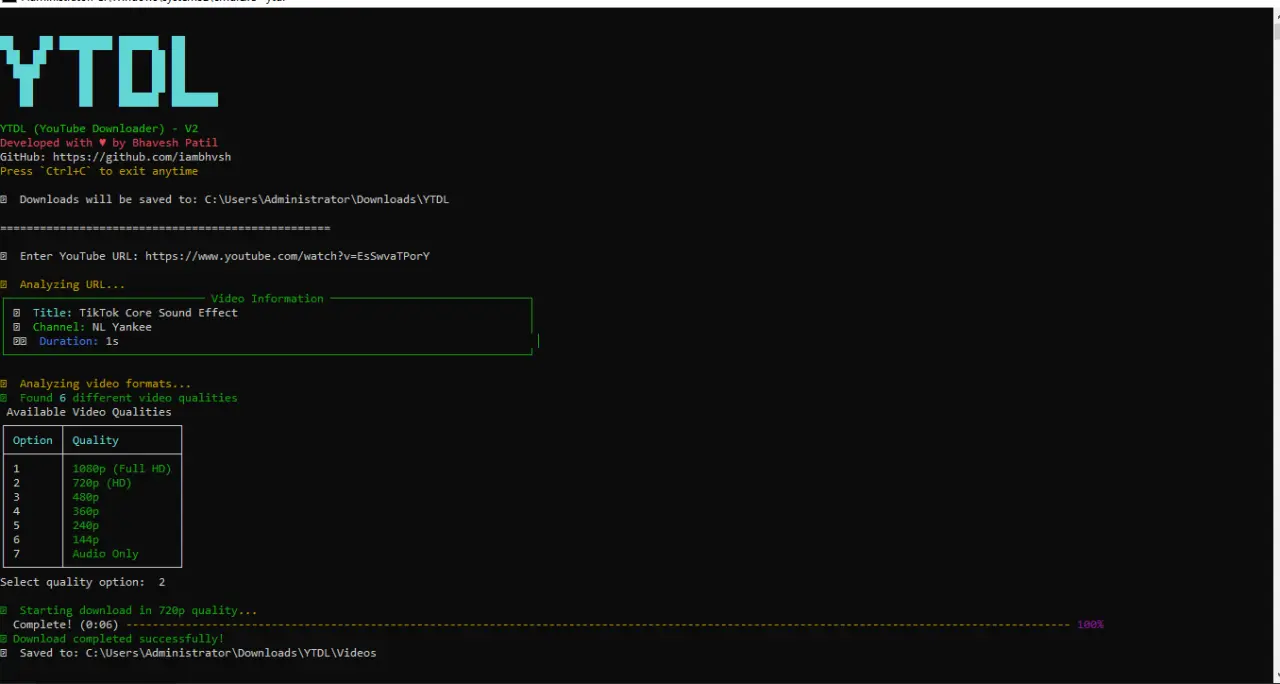
Task: Click the channel name 'NL Yankee'
Action: point(122,327)
